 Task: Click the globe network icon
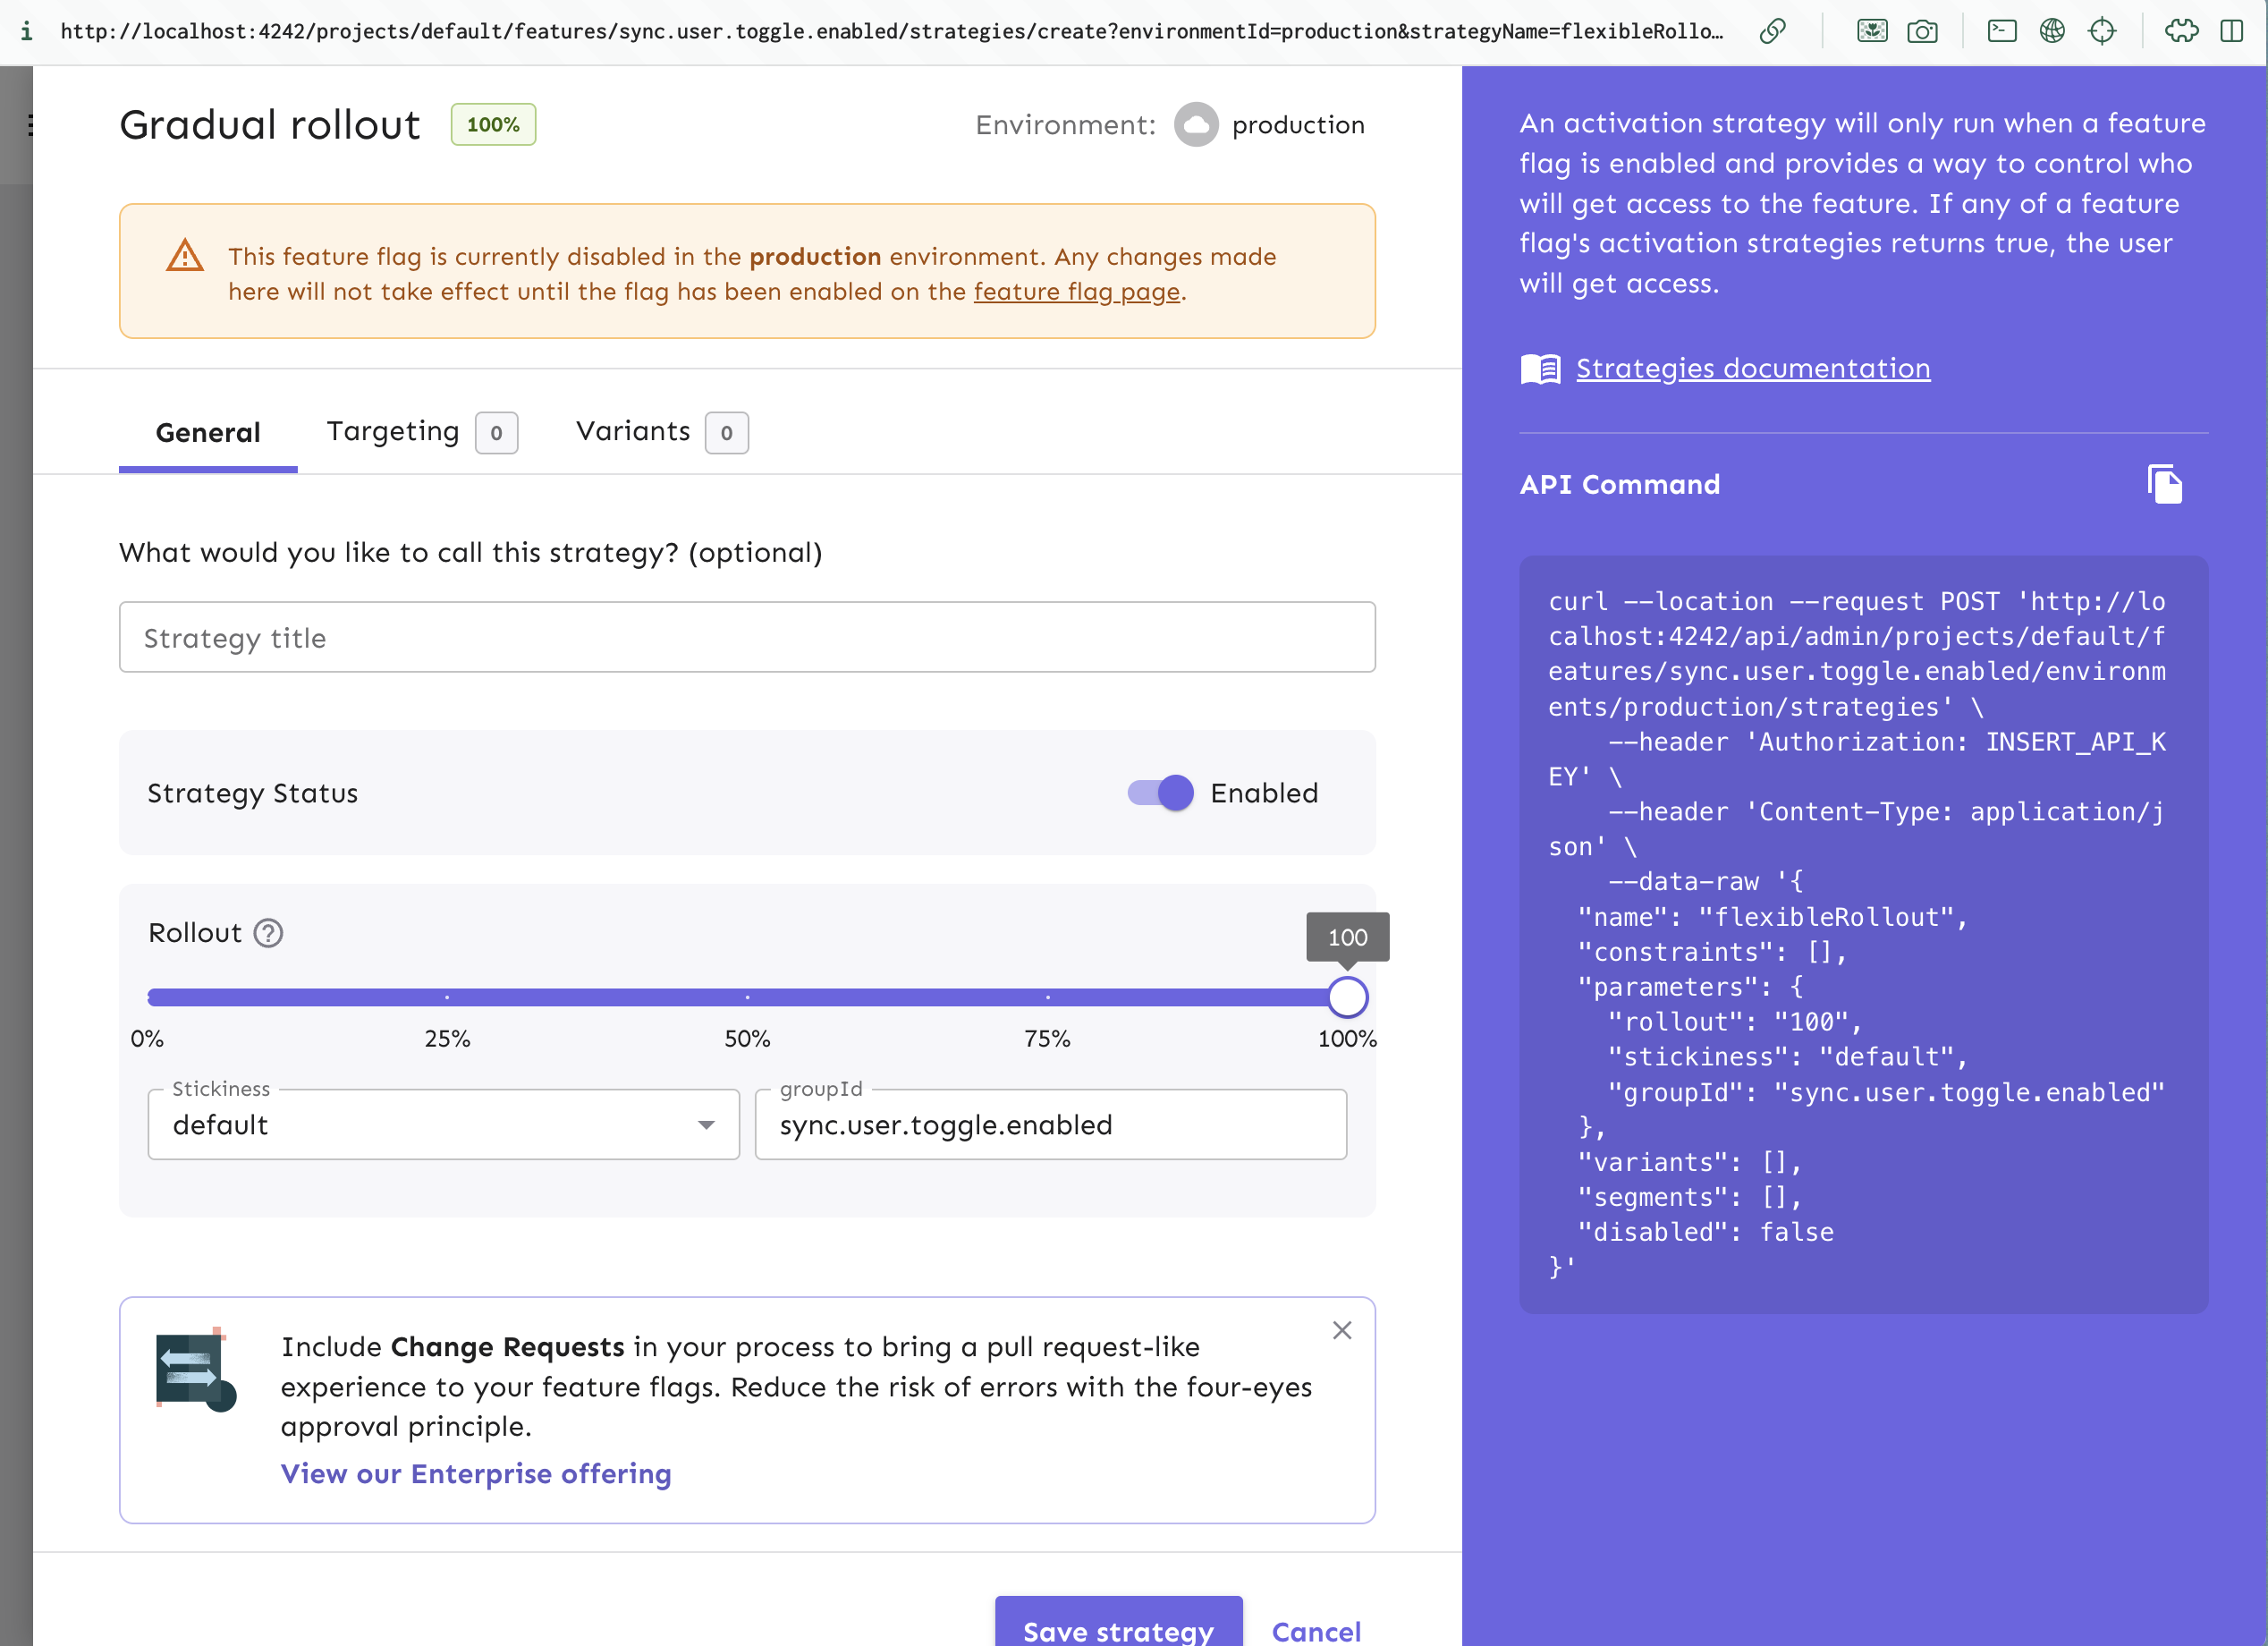[2052, 31]
